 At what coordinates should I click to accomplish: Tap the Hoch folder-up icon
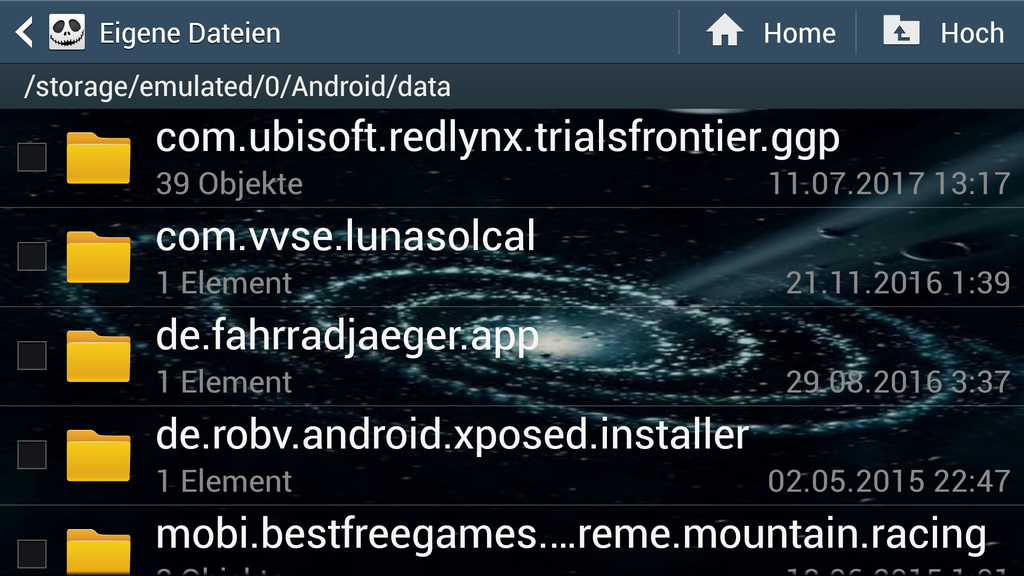click(901, 31)
